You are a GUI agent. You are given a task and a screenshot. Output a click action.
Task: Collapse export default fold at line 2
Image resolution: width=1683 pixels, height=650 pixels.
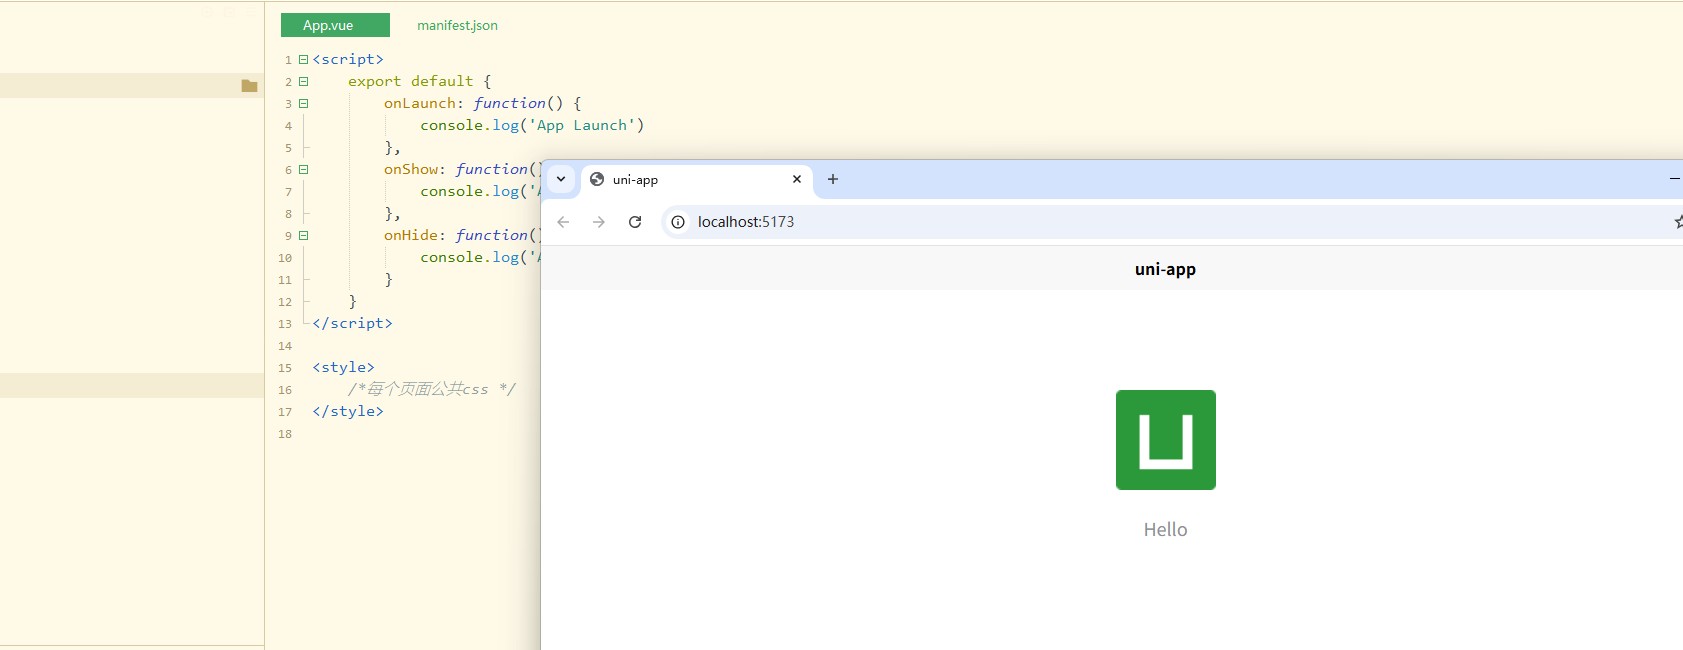coord(303,81)
